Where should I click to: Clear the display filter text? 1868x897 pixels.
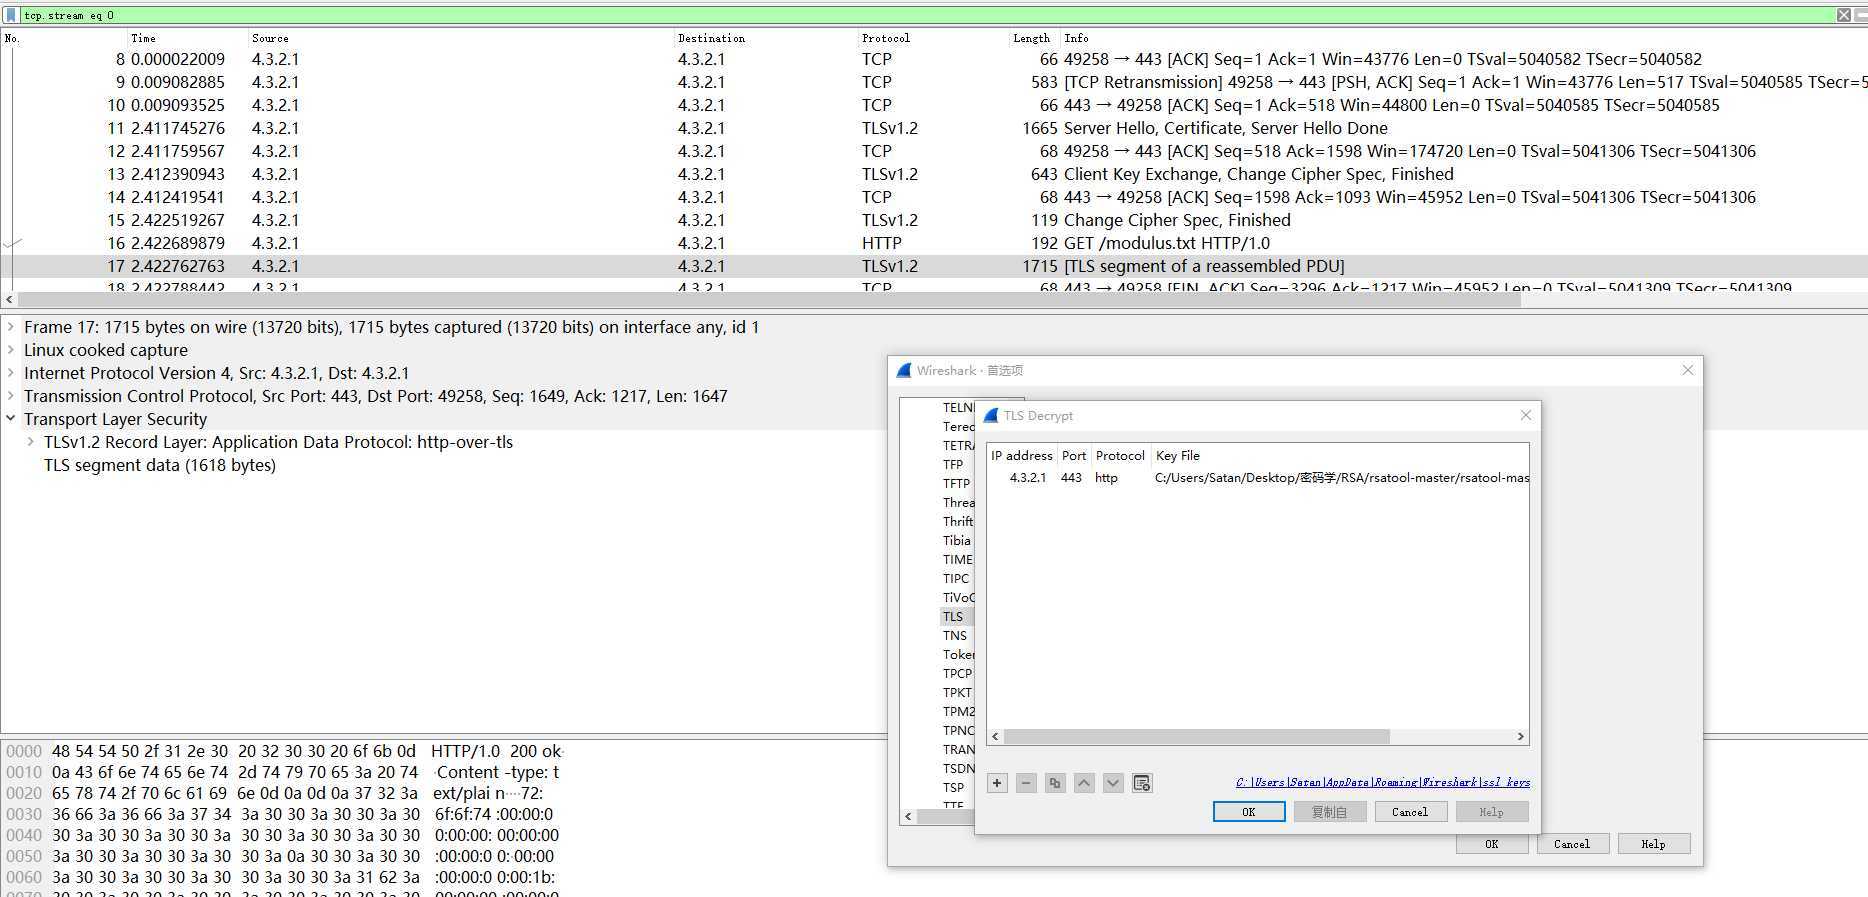tap(1843, 15)
